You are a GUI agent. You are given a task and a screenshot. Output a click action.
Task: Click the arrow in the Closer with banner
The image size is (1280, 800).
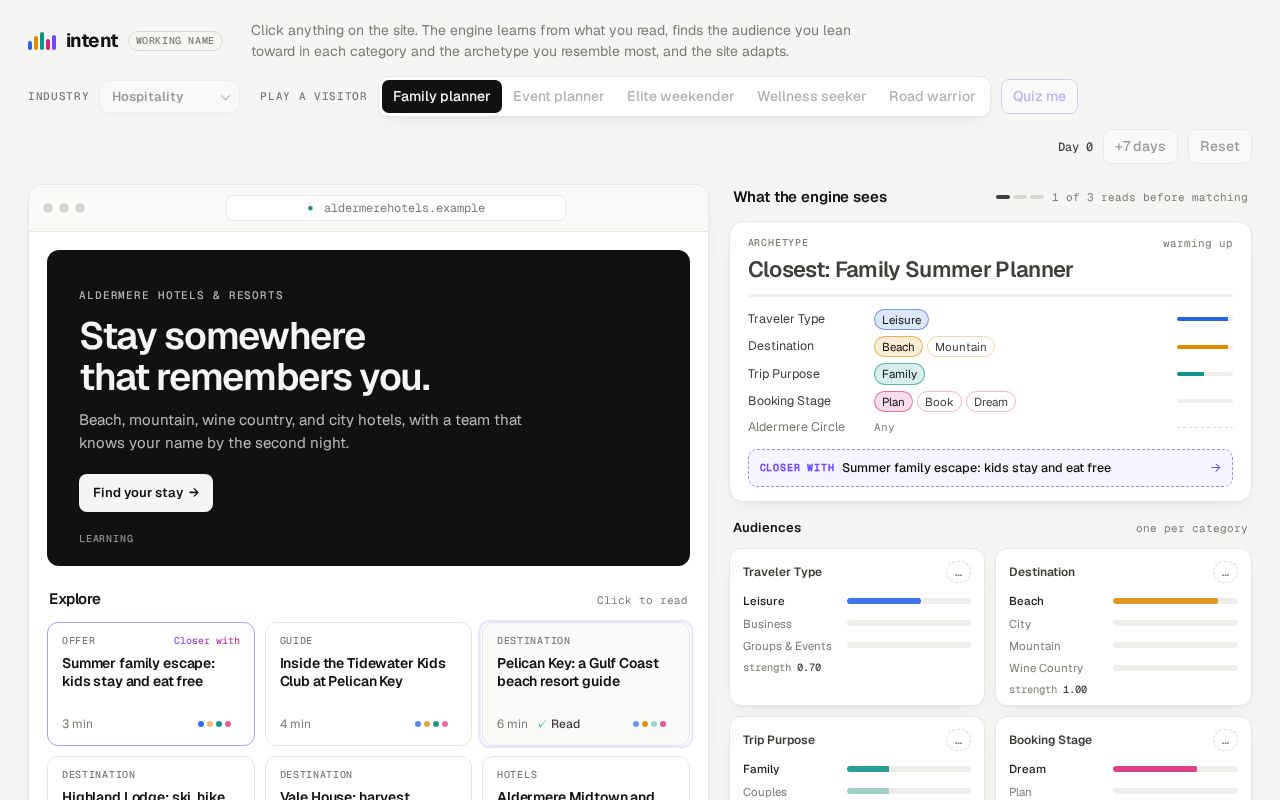[1216, 468]
